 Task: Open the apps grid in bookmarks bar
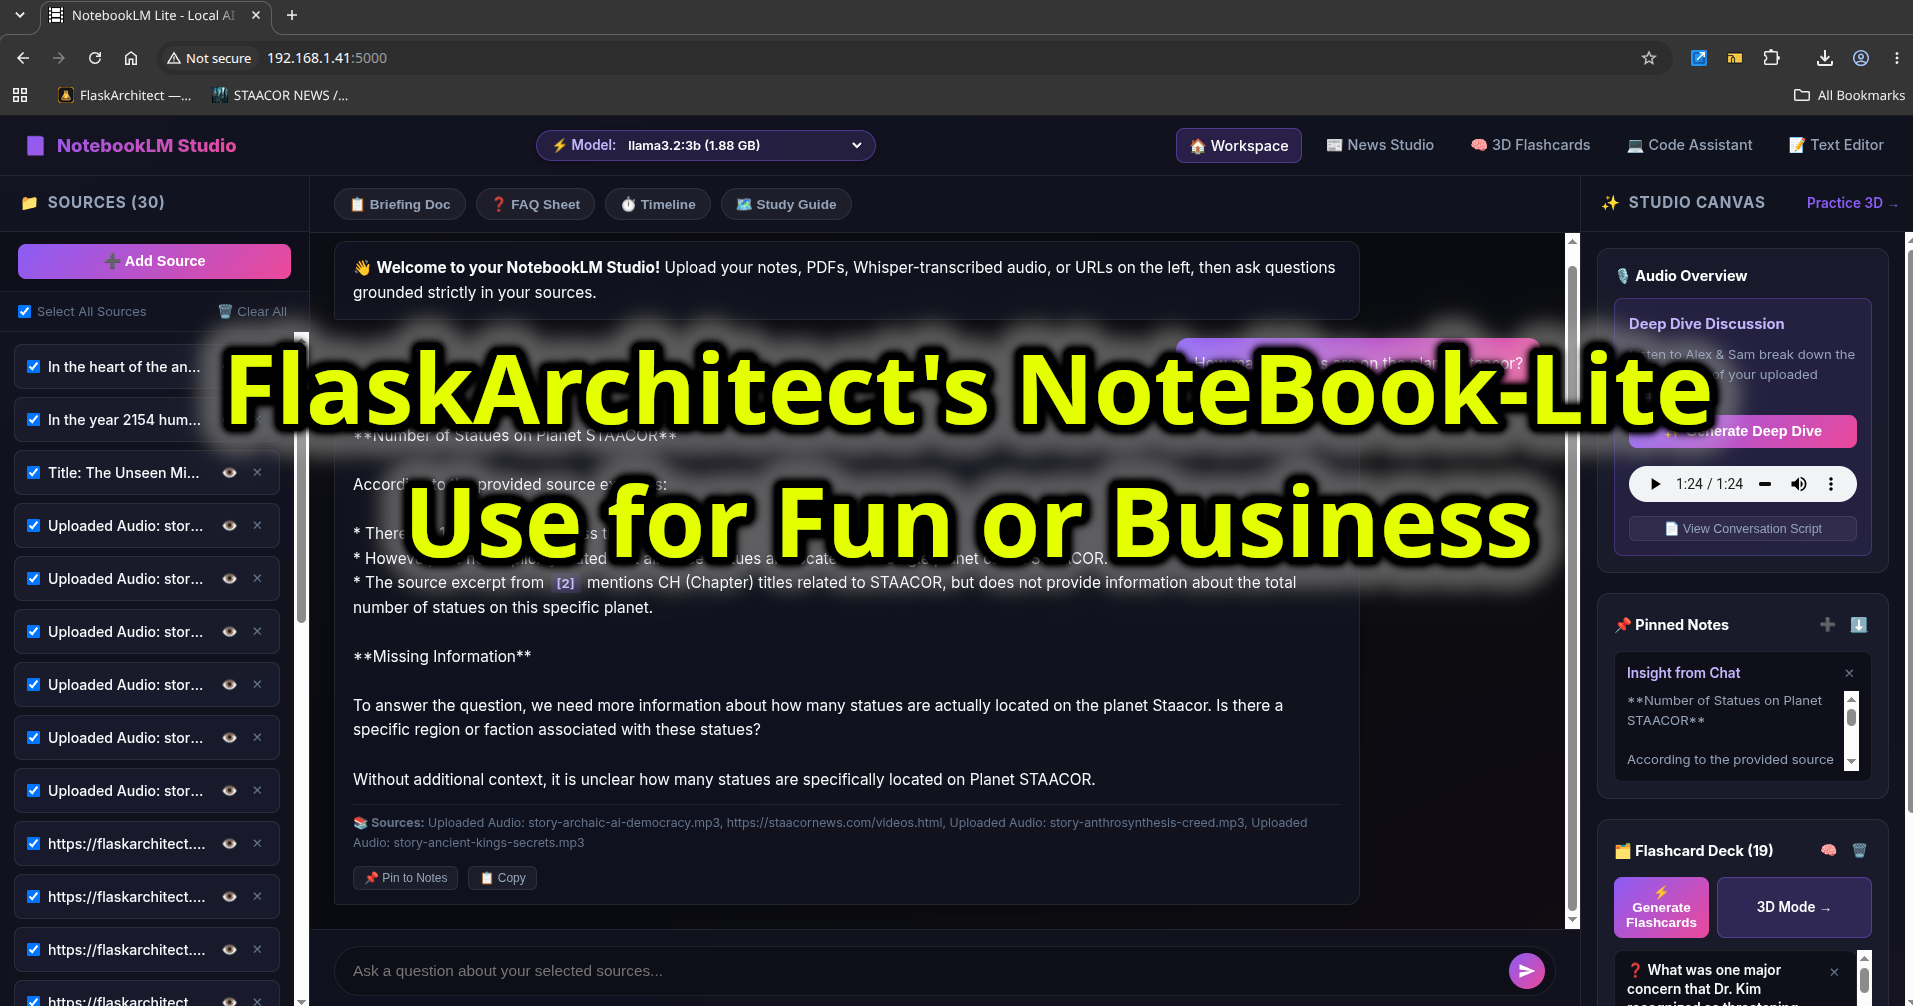19,95
